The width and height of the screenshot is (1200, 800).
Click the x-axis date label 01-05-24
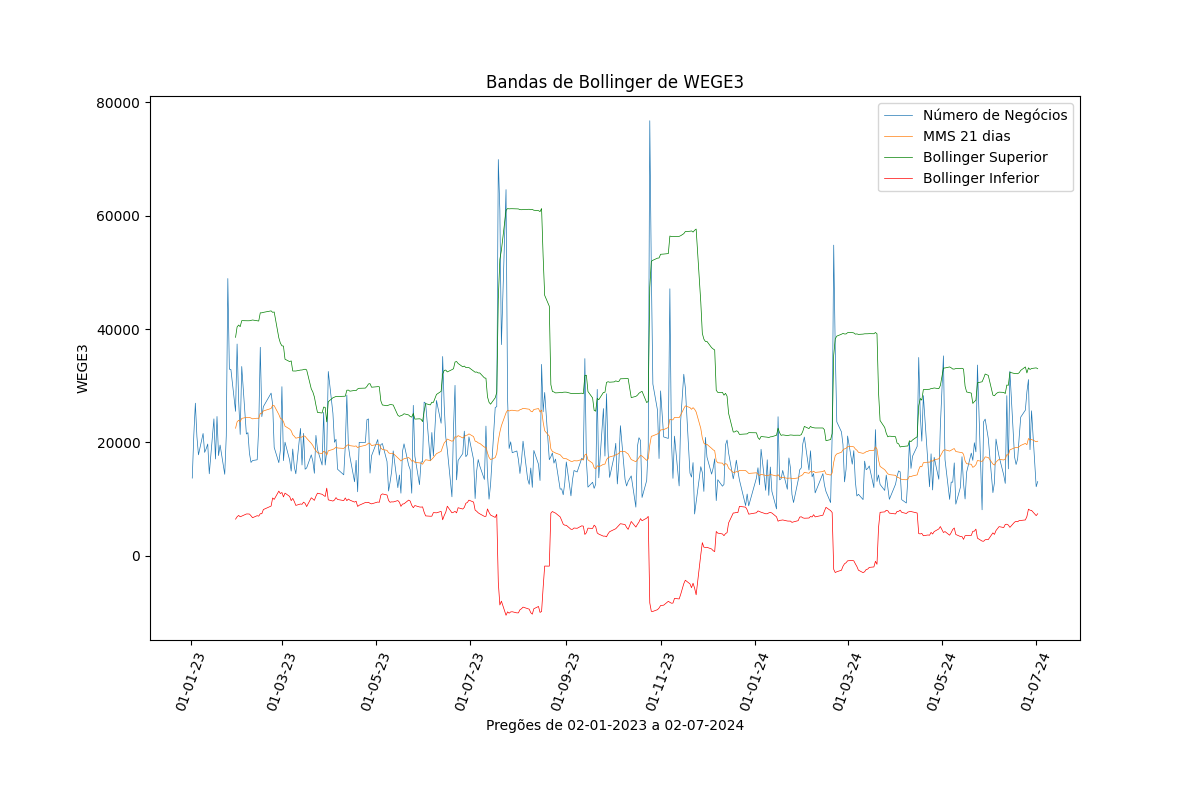click(940, 681)
